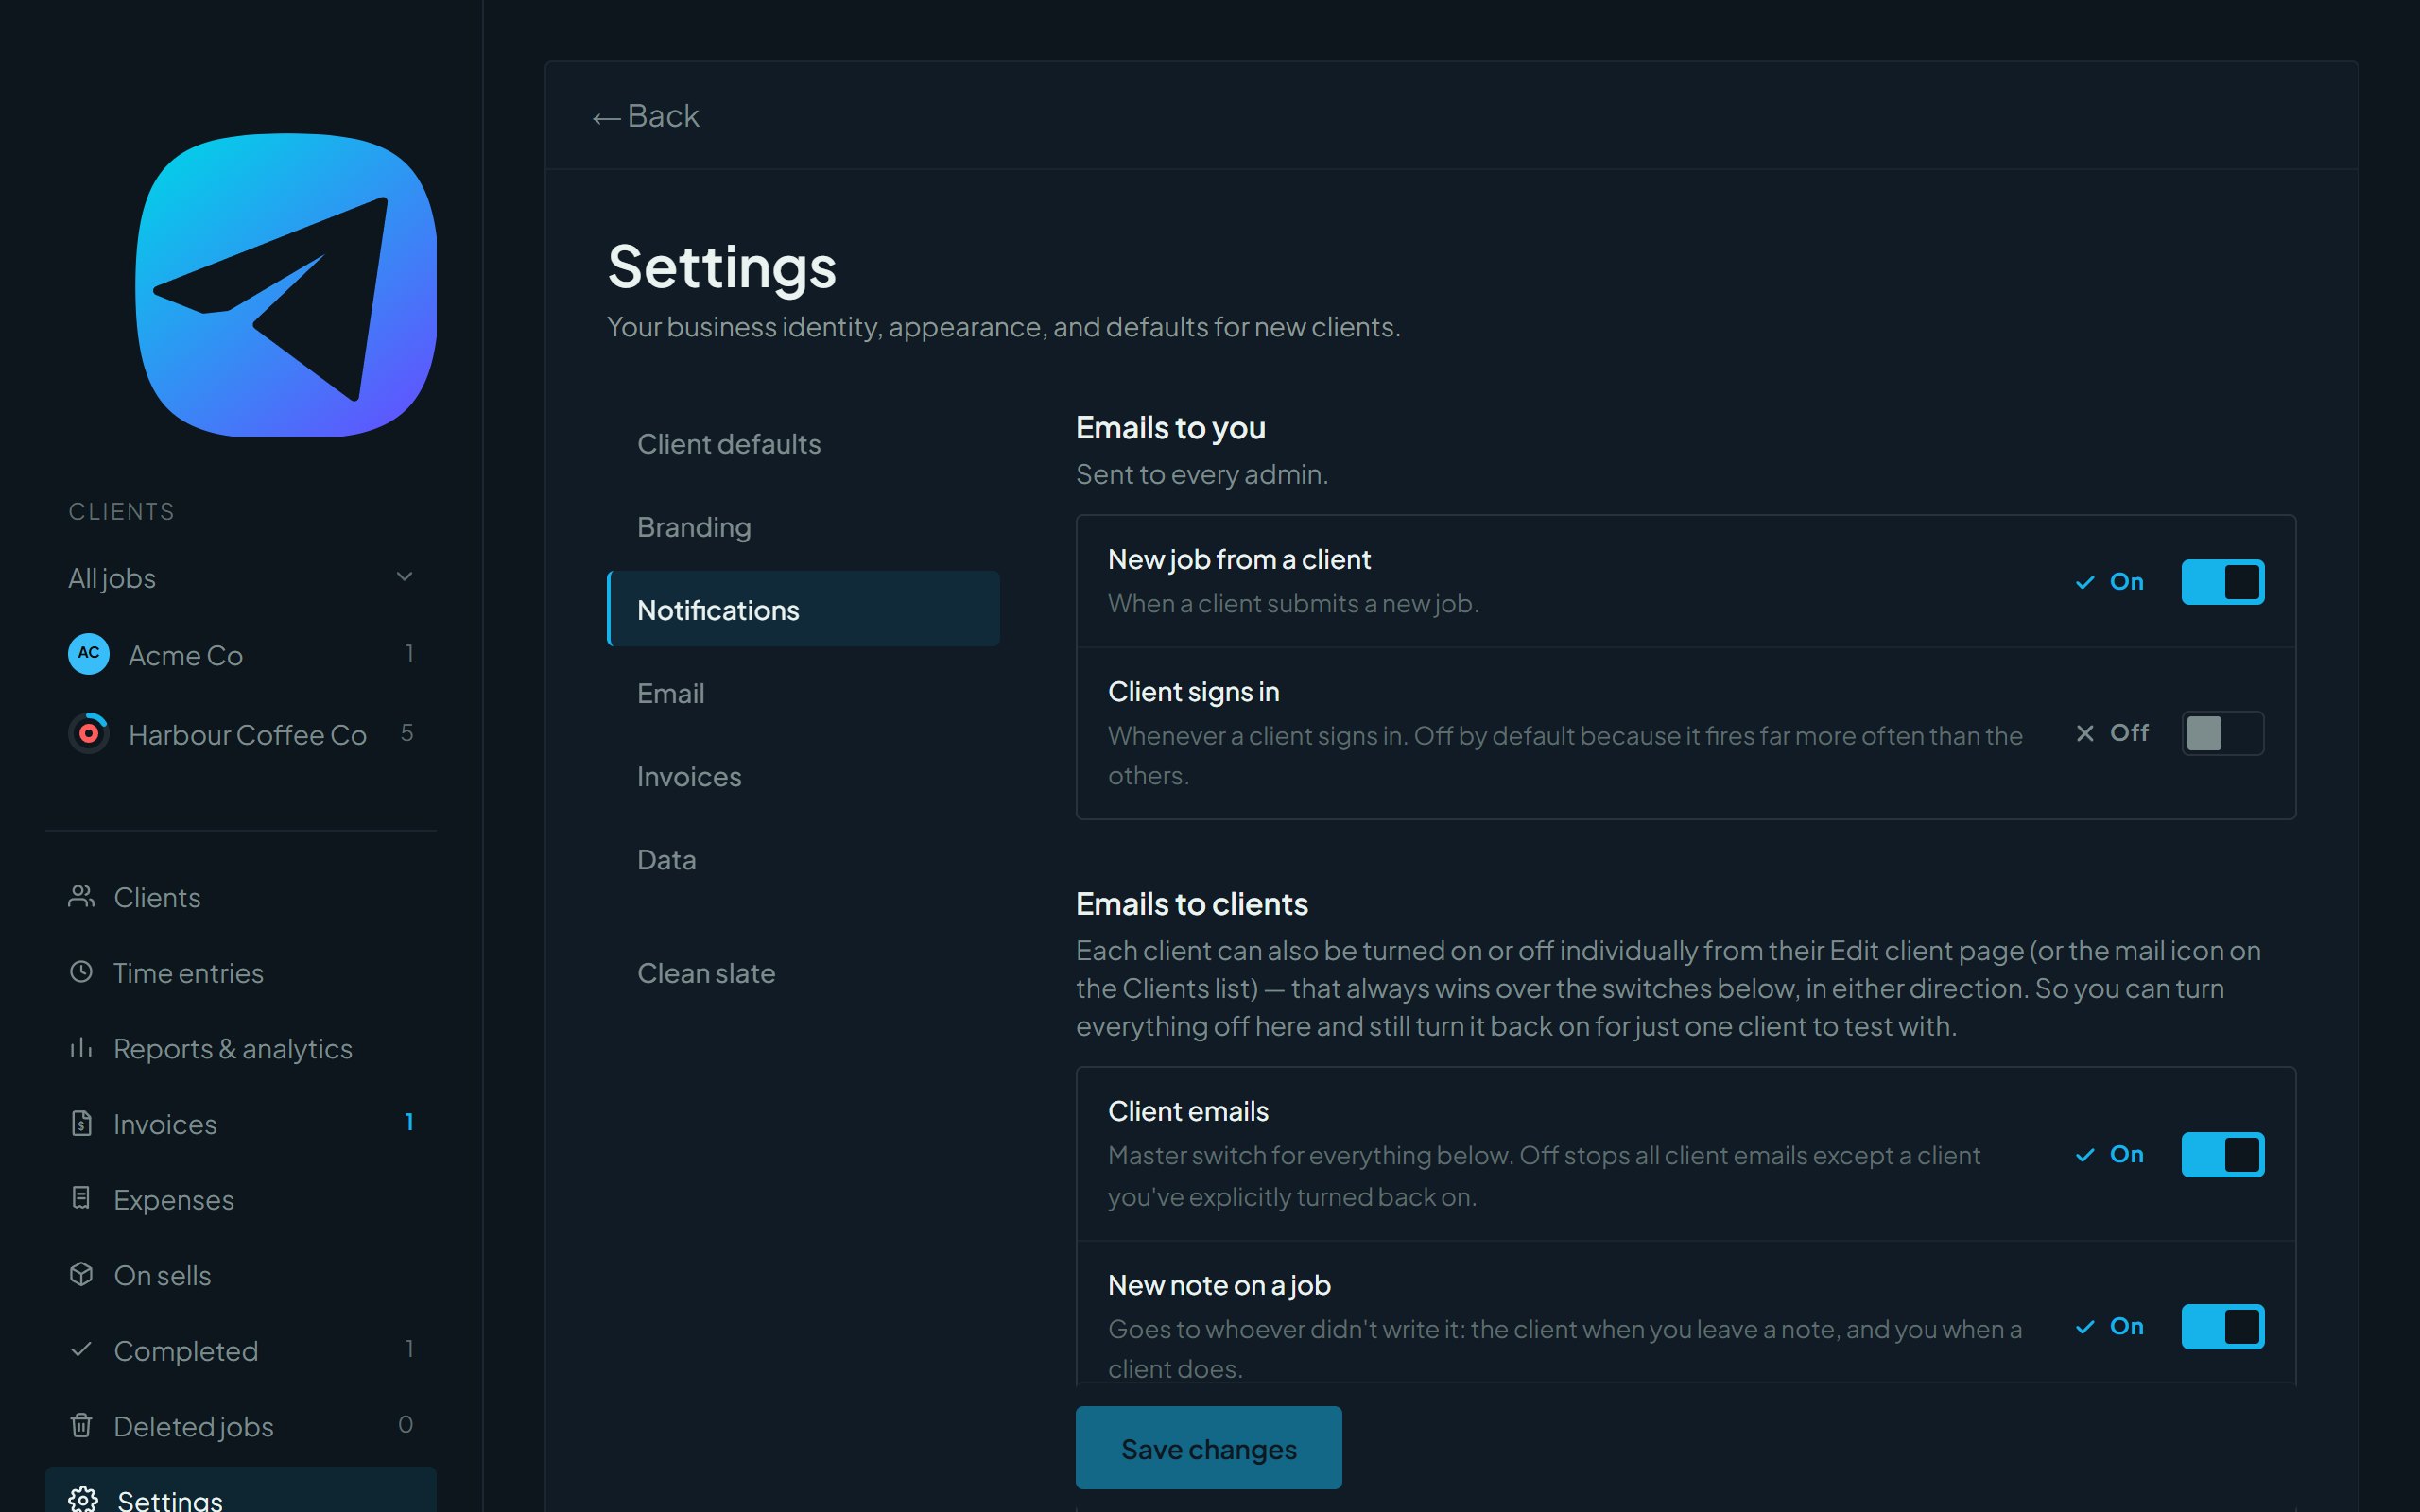The width and height of the screenshot is (2420, 1512).
Task: Open the Deleted jobs list
Action: (241, 1426)
